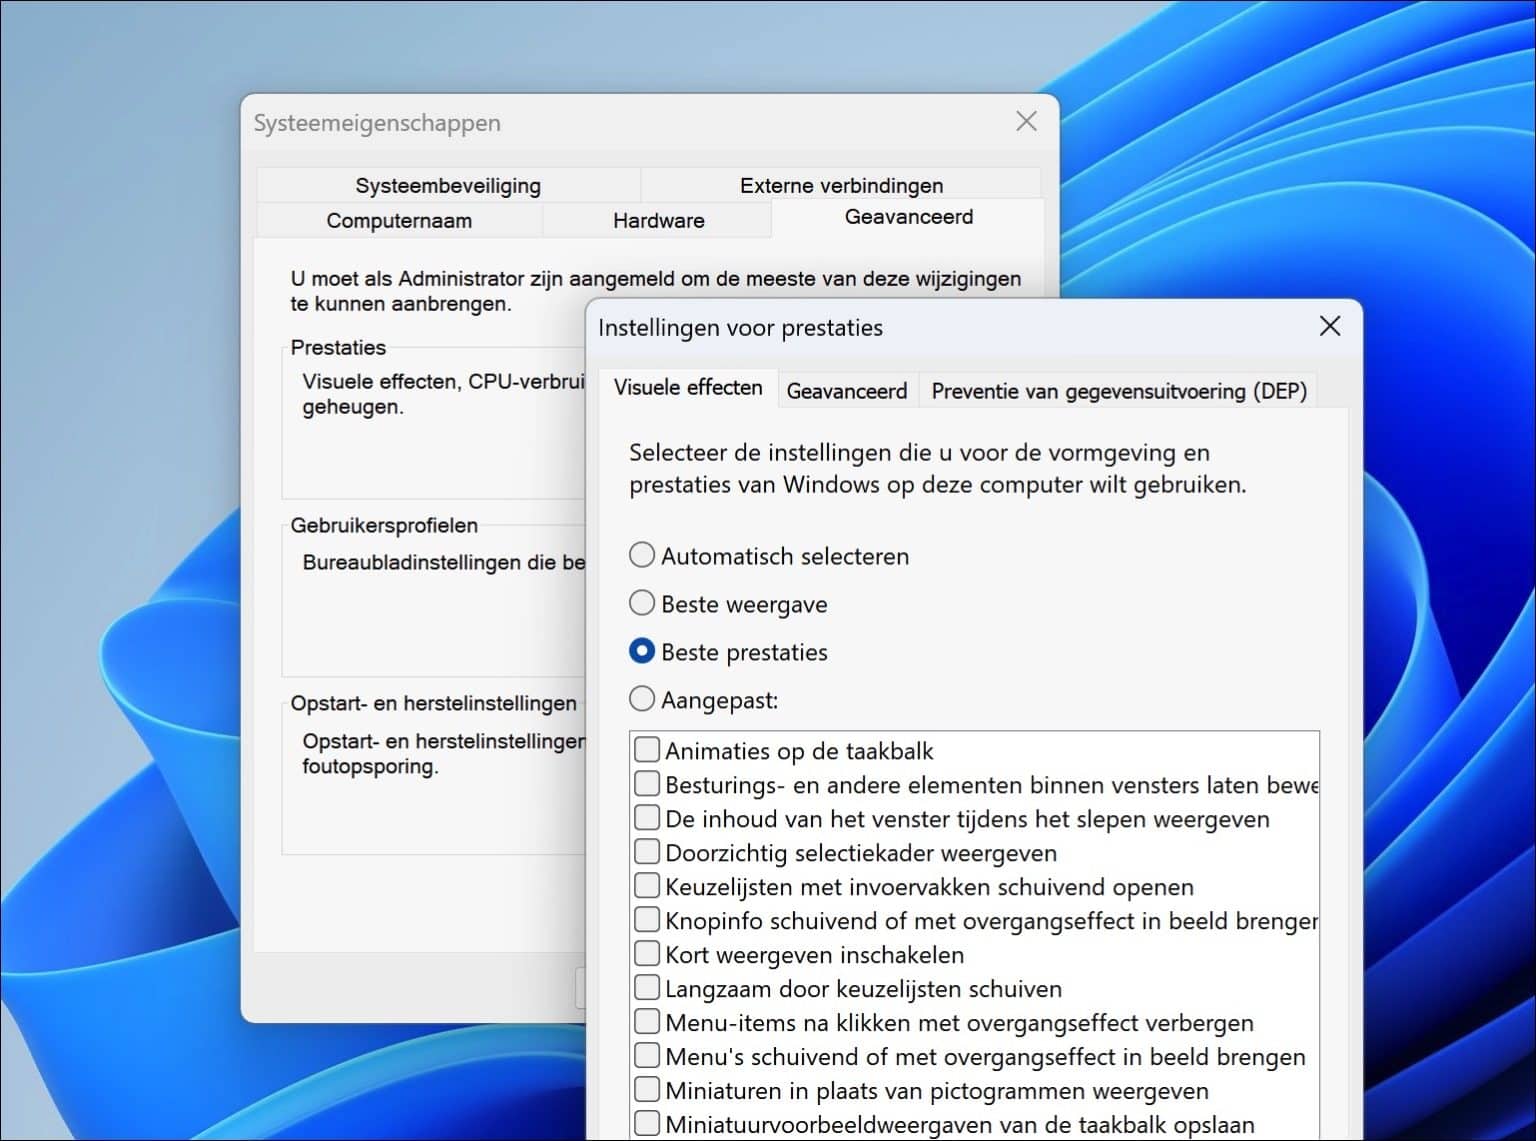Image resolution: width=1536 pixels, height=1141 pixels.
Task: Close the Instellingen voor prestaties dialog
Action: (1329, 326)
